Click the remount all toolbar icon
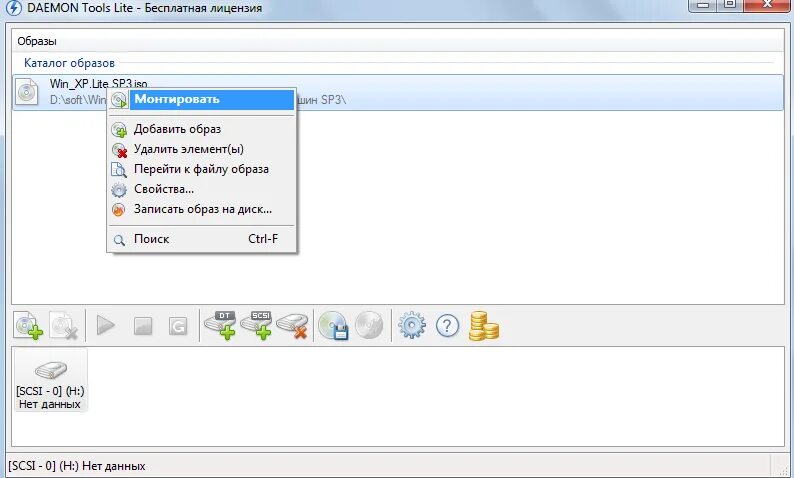Viewport: 794px width, 478px height. tap(178, 326)
